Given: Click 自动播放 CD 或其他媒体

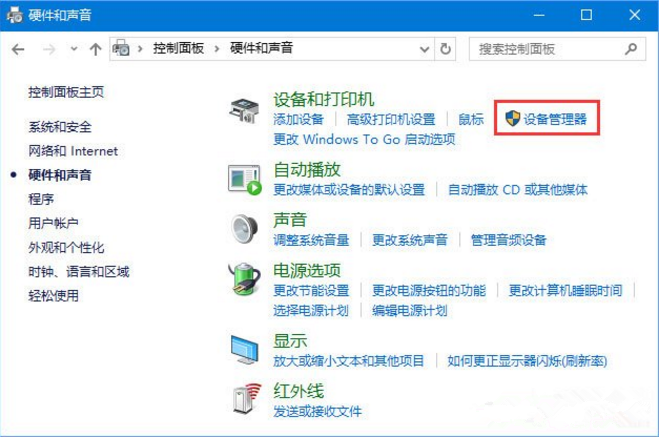Looking at the screenshot, I should pyautogui.click(x=518, y=190).
